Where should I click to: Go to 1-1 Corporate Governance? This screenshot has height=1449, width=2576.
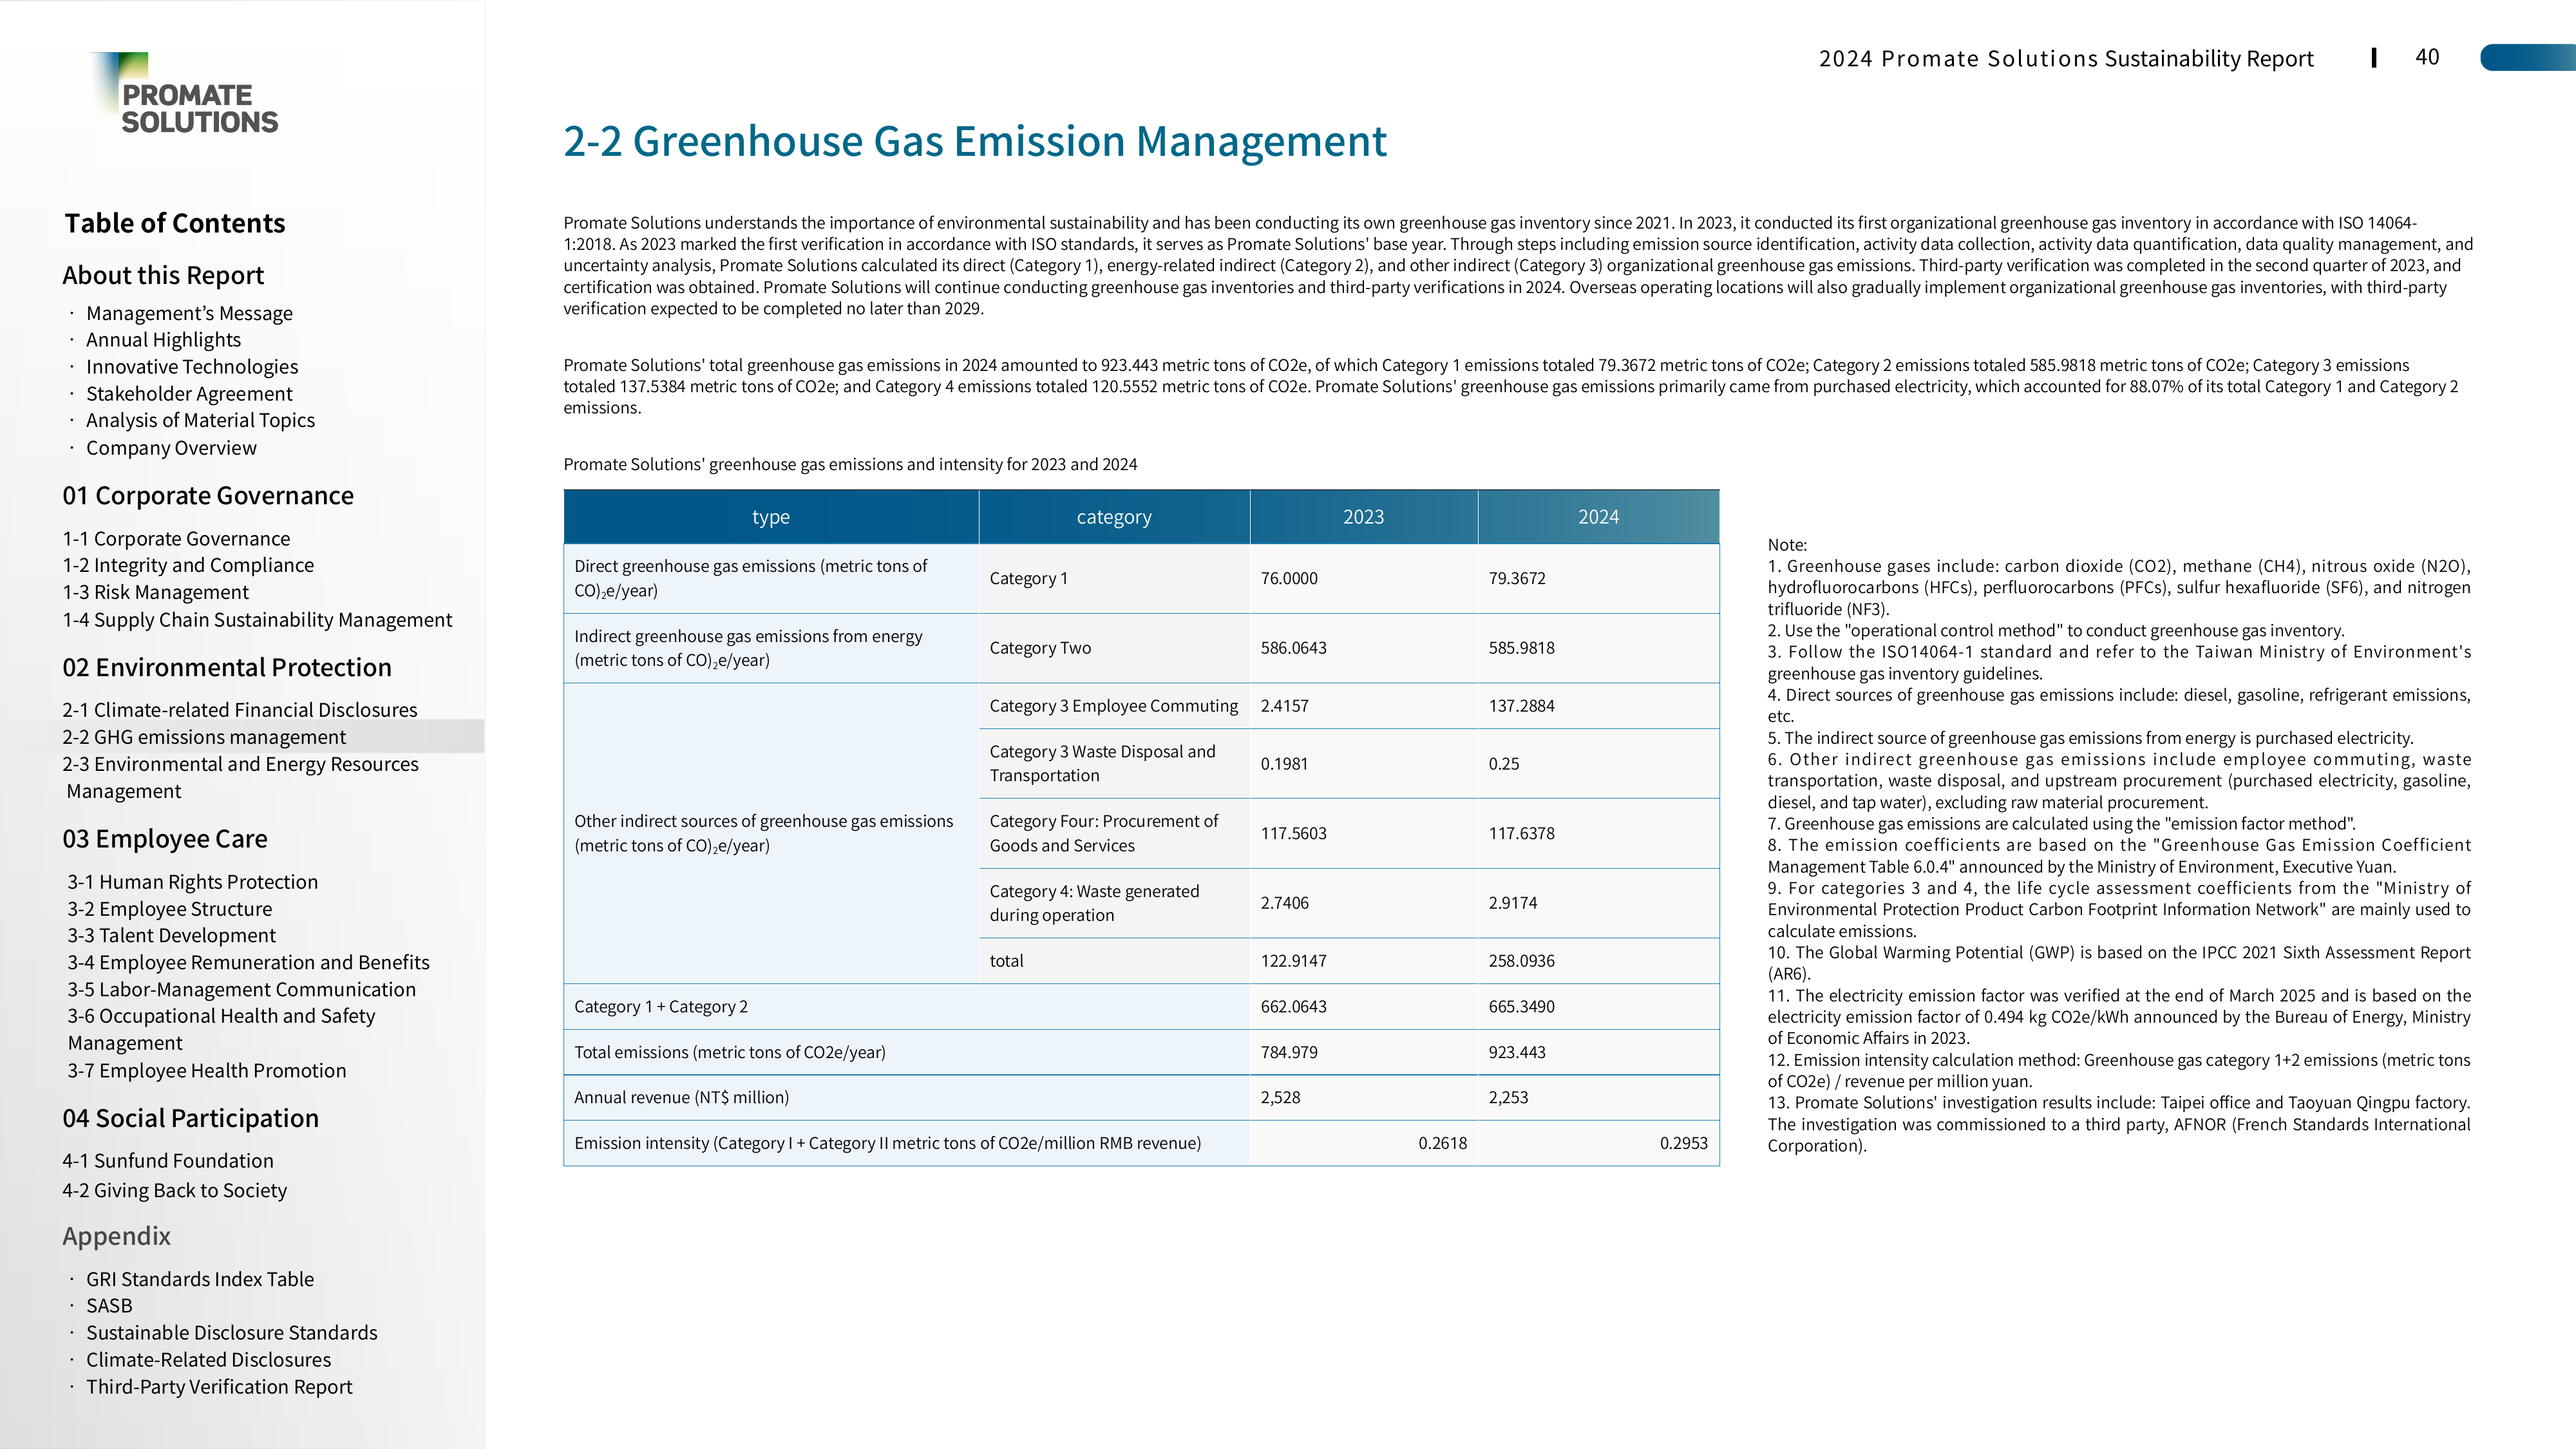coord(176,539)
